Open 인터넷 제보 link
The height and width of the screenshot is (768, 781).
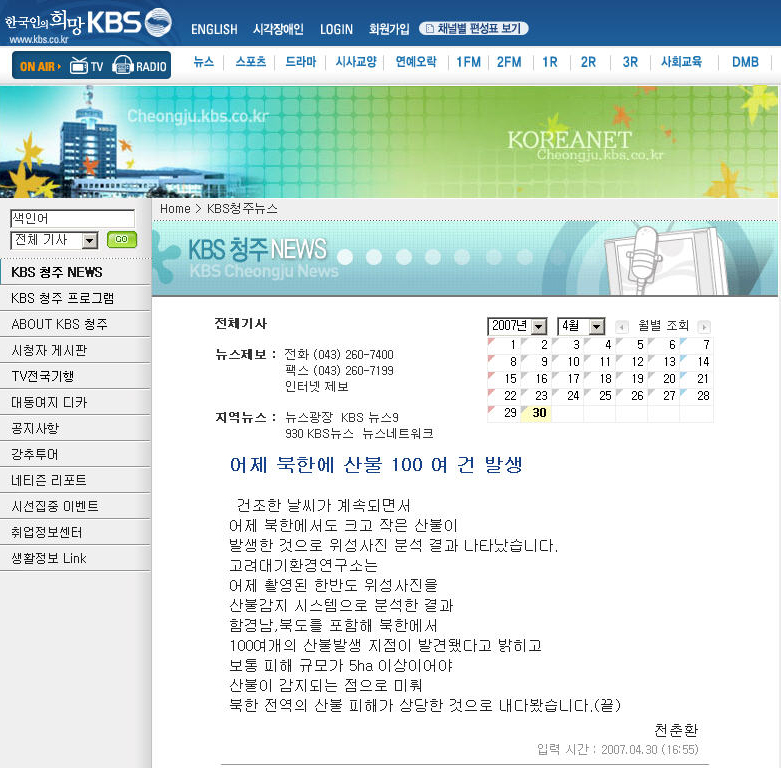pos(317,386)
